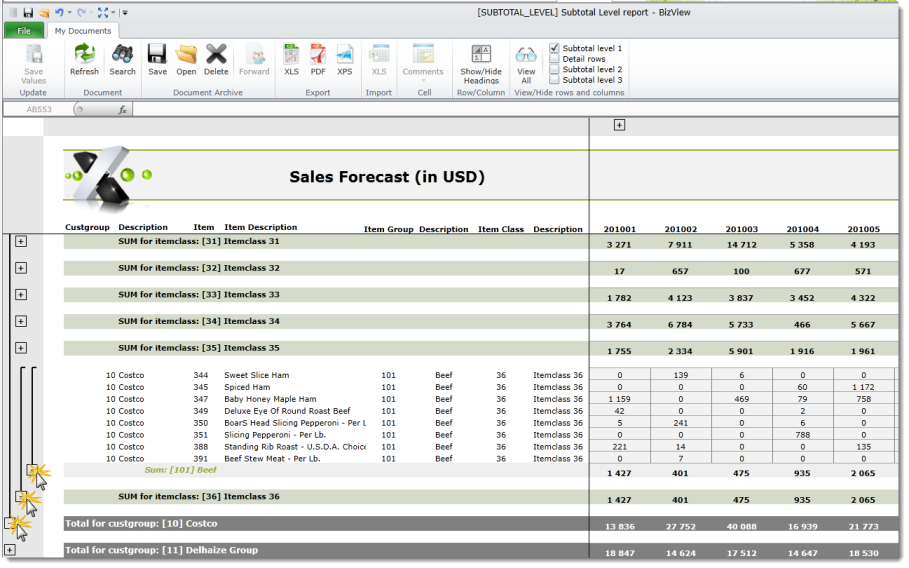Select Baby Honey Maple Ham item
The height and width of the screenshot is (568, 909).
coord(270,399)
